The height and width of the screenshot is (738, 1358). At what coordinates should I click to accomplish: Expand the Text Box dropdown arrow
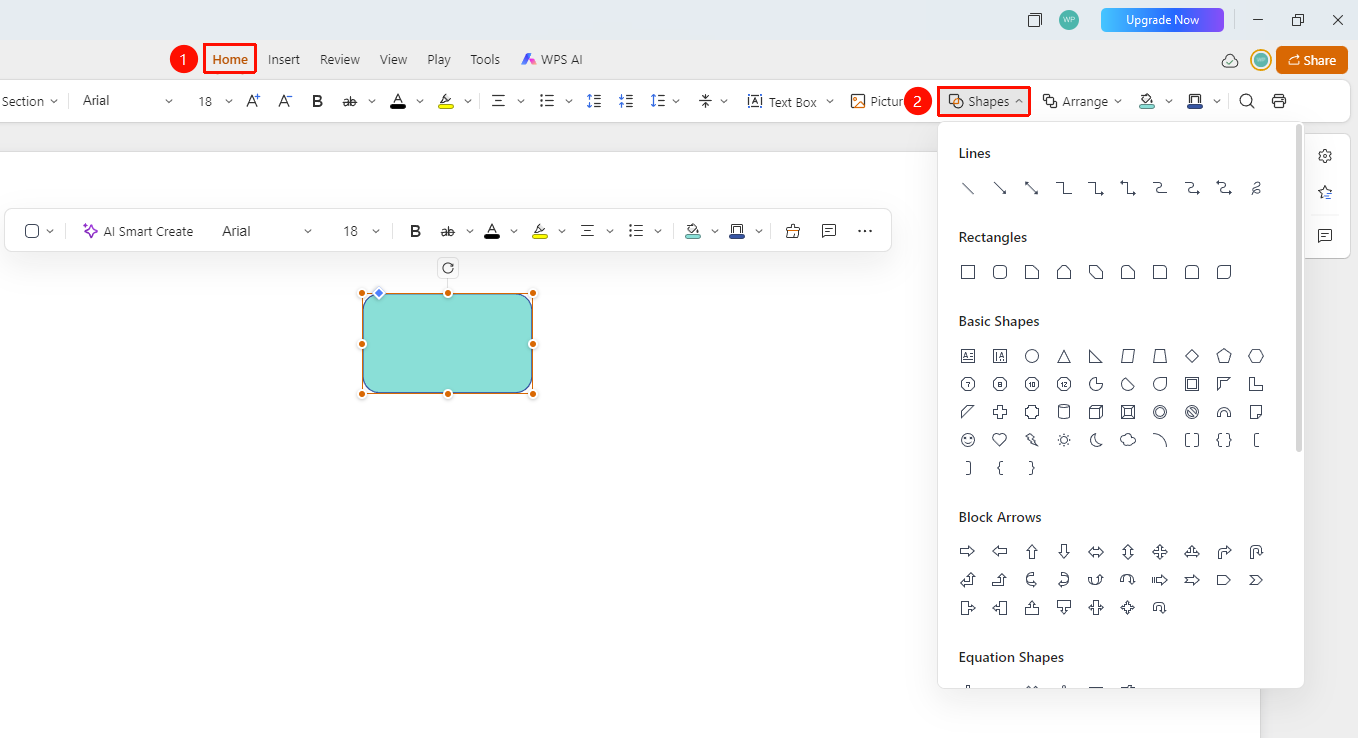[829, 101]
